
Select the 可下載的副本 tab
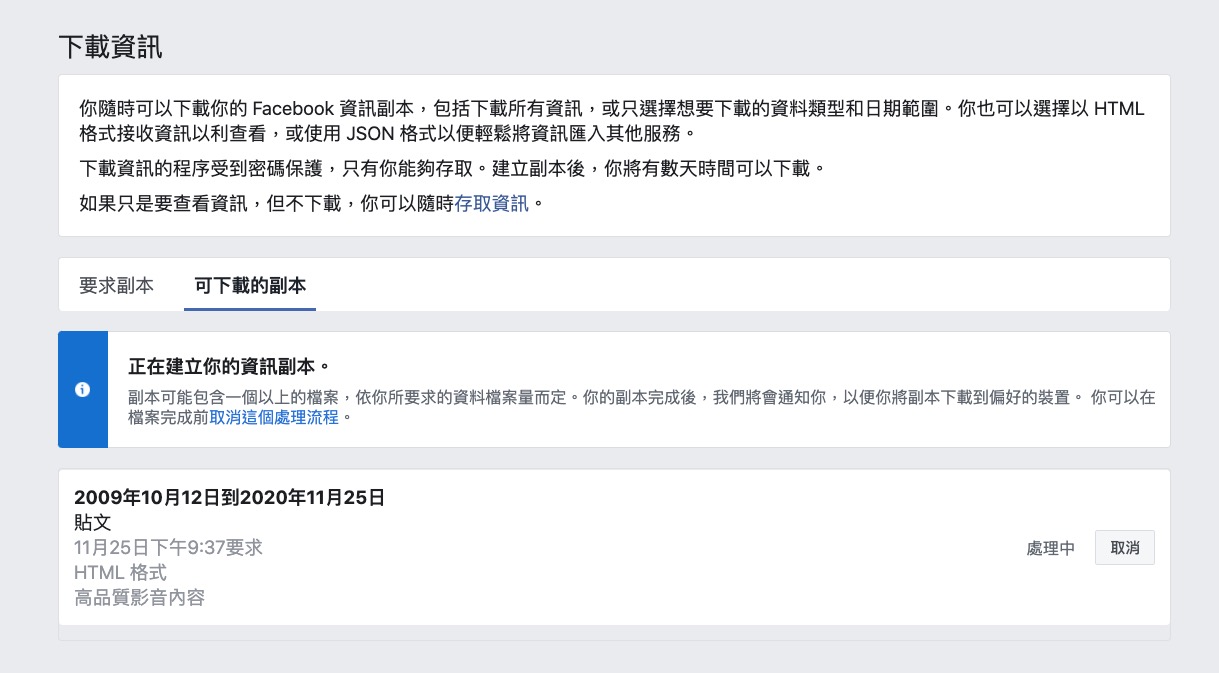point(250,286)
